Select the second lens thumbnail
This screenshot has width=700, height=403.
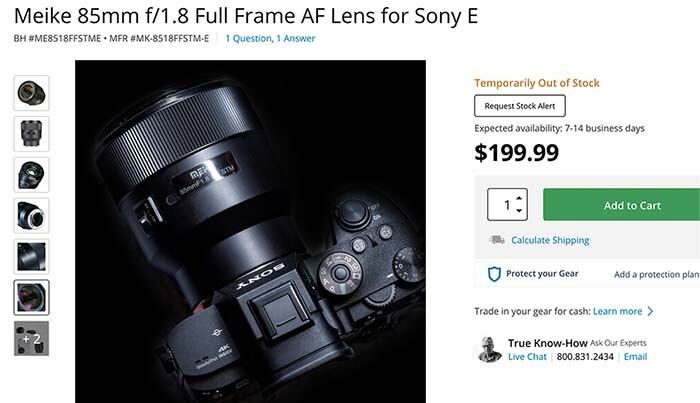pos(32,133)
